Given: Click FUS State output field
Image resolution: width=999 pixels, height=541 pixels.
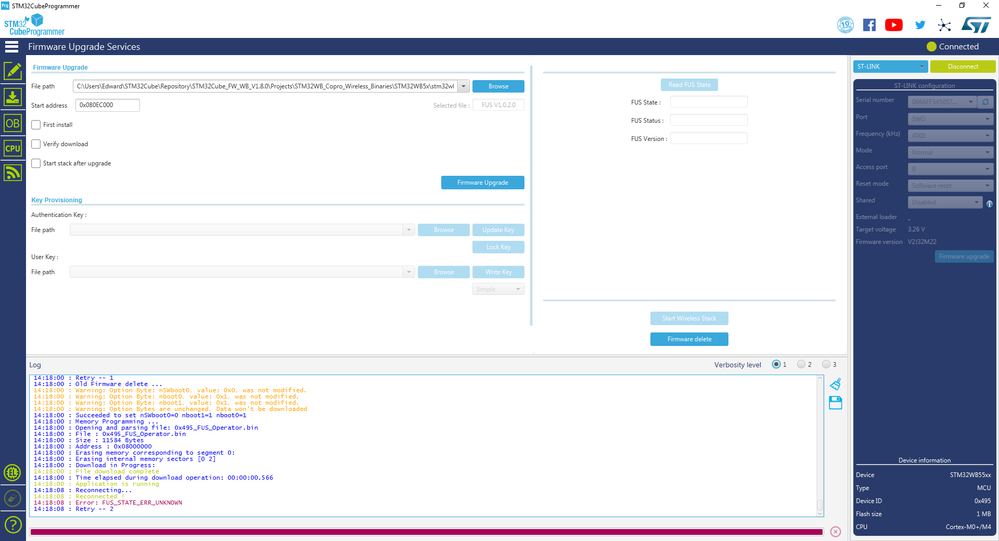Looking at the screenshot, I should pos(708,102).
